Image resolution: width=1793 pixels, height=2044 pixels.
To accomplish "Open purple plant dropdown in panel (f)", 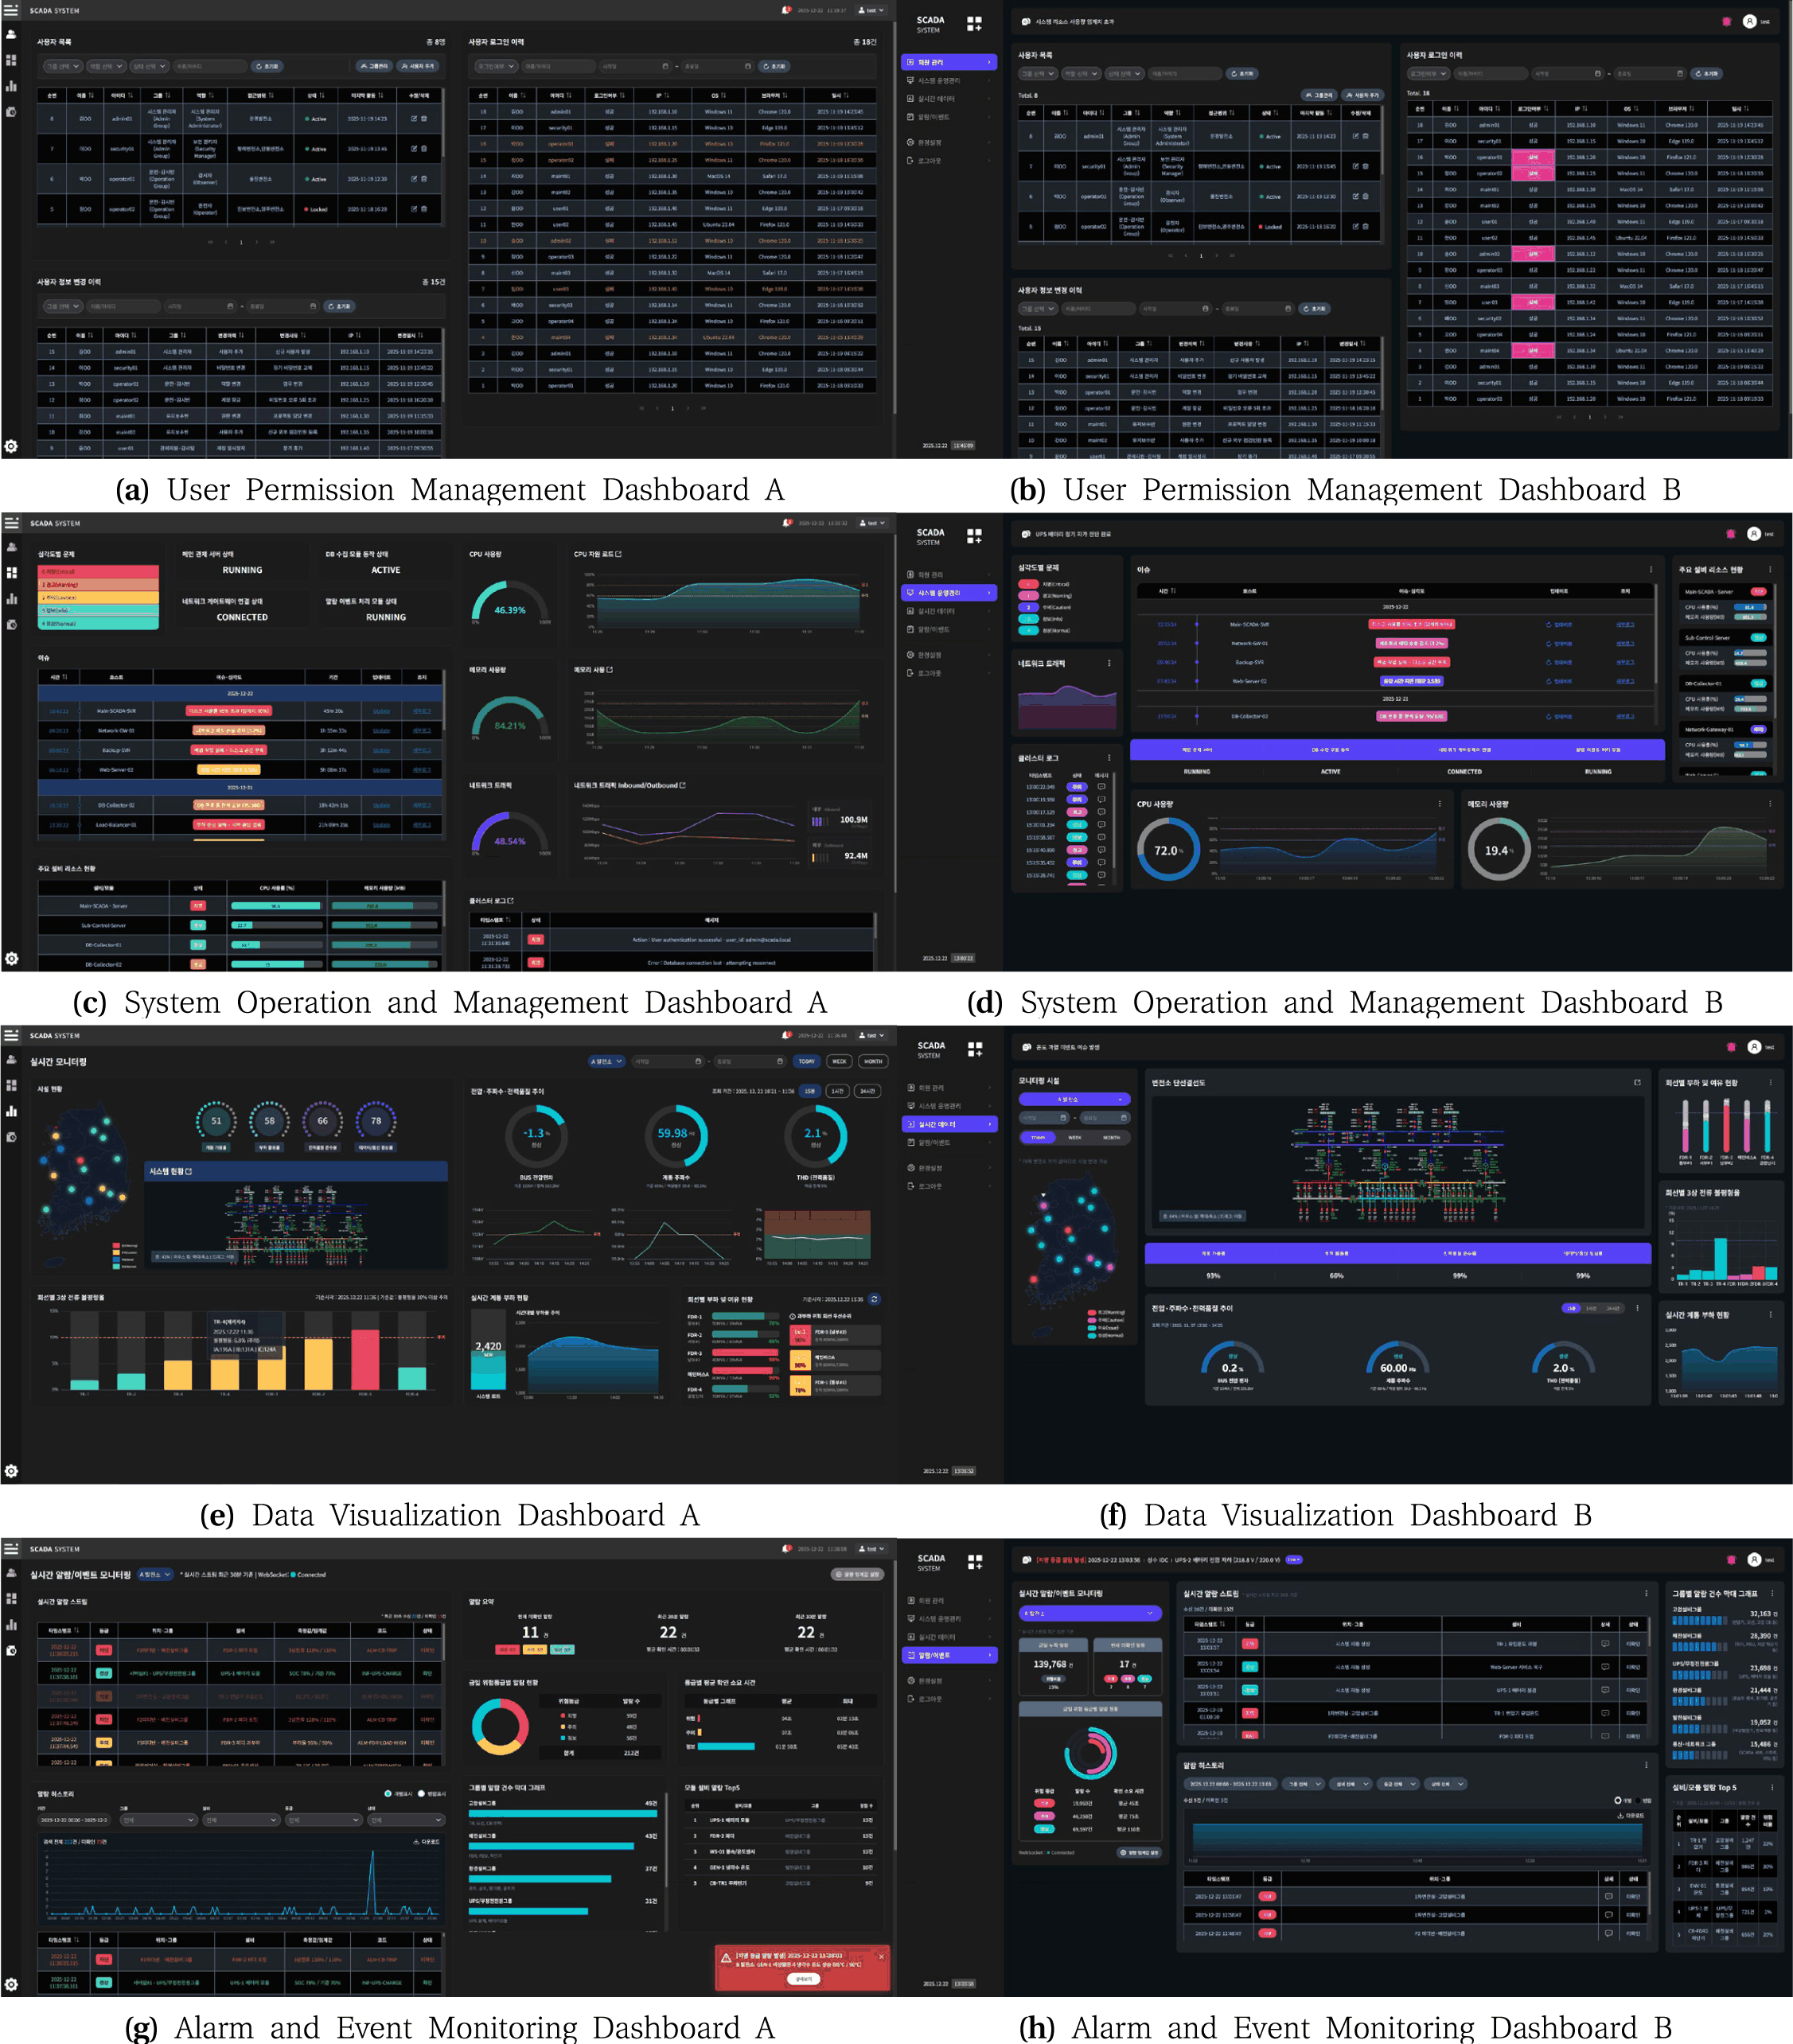I will (x=1074, y=1099).
